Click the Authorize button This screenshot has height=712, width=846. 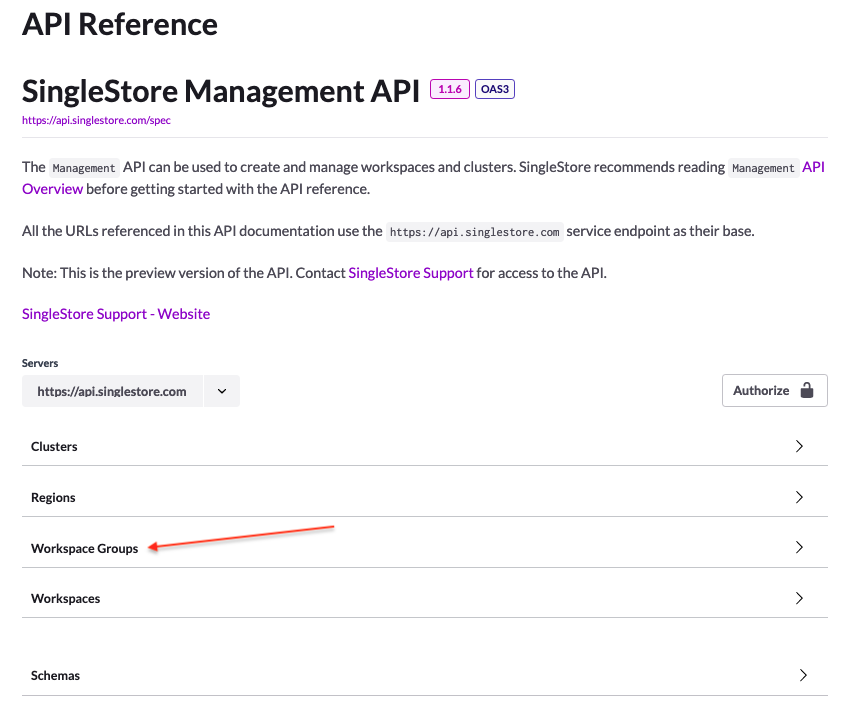tap(774, 391)
